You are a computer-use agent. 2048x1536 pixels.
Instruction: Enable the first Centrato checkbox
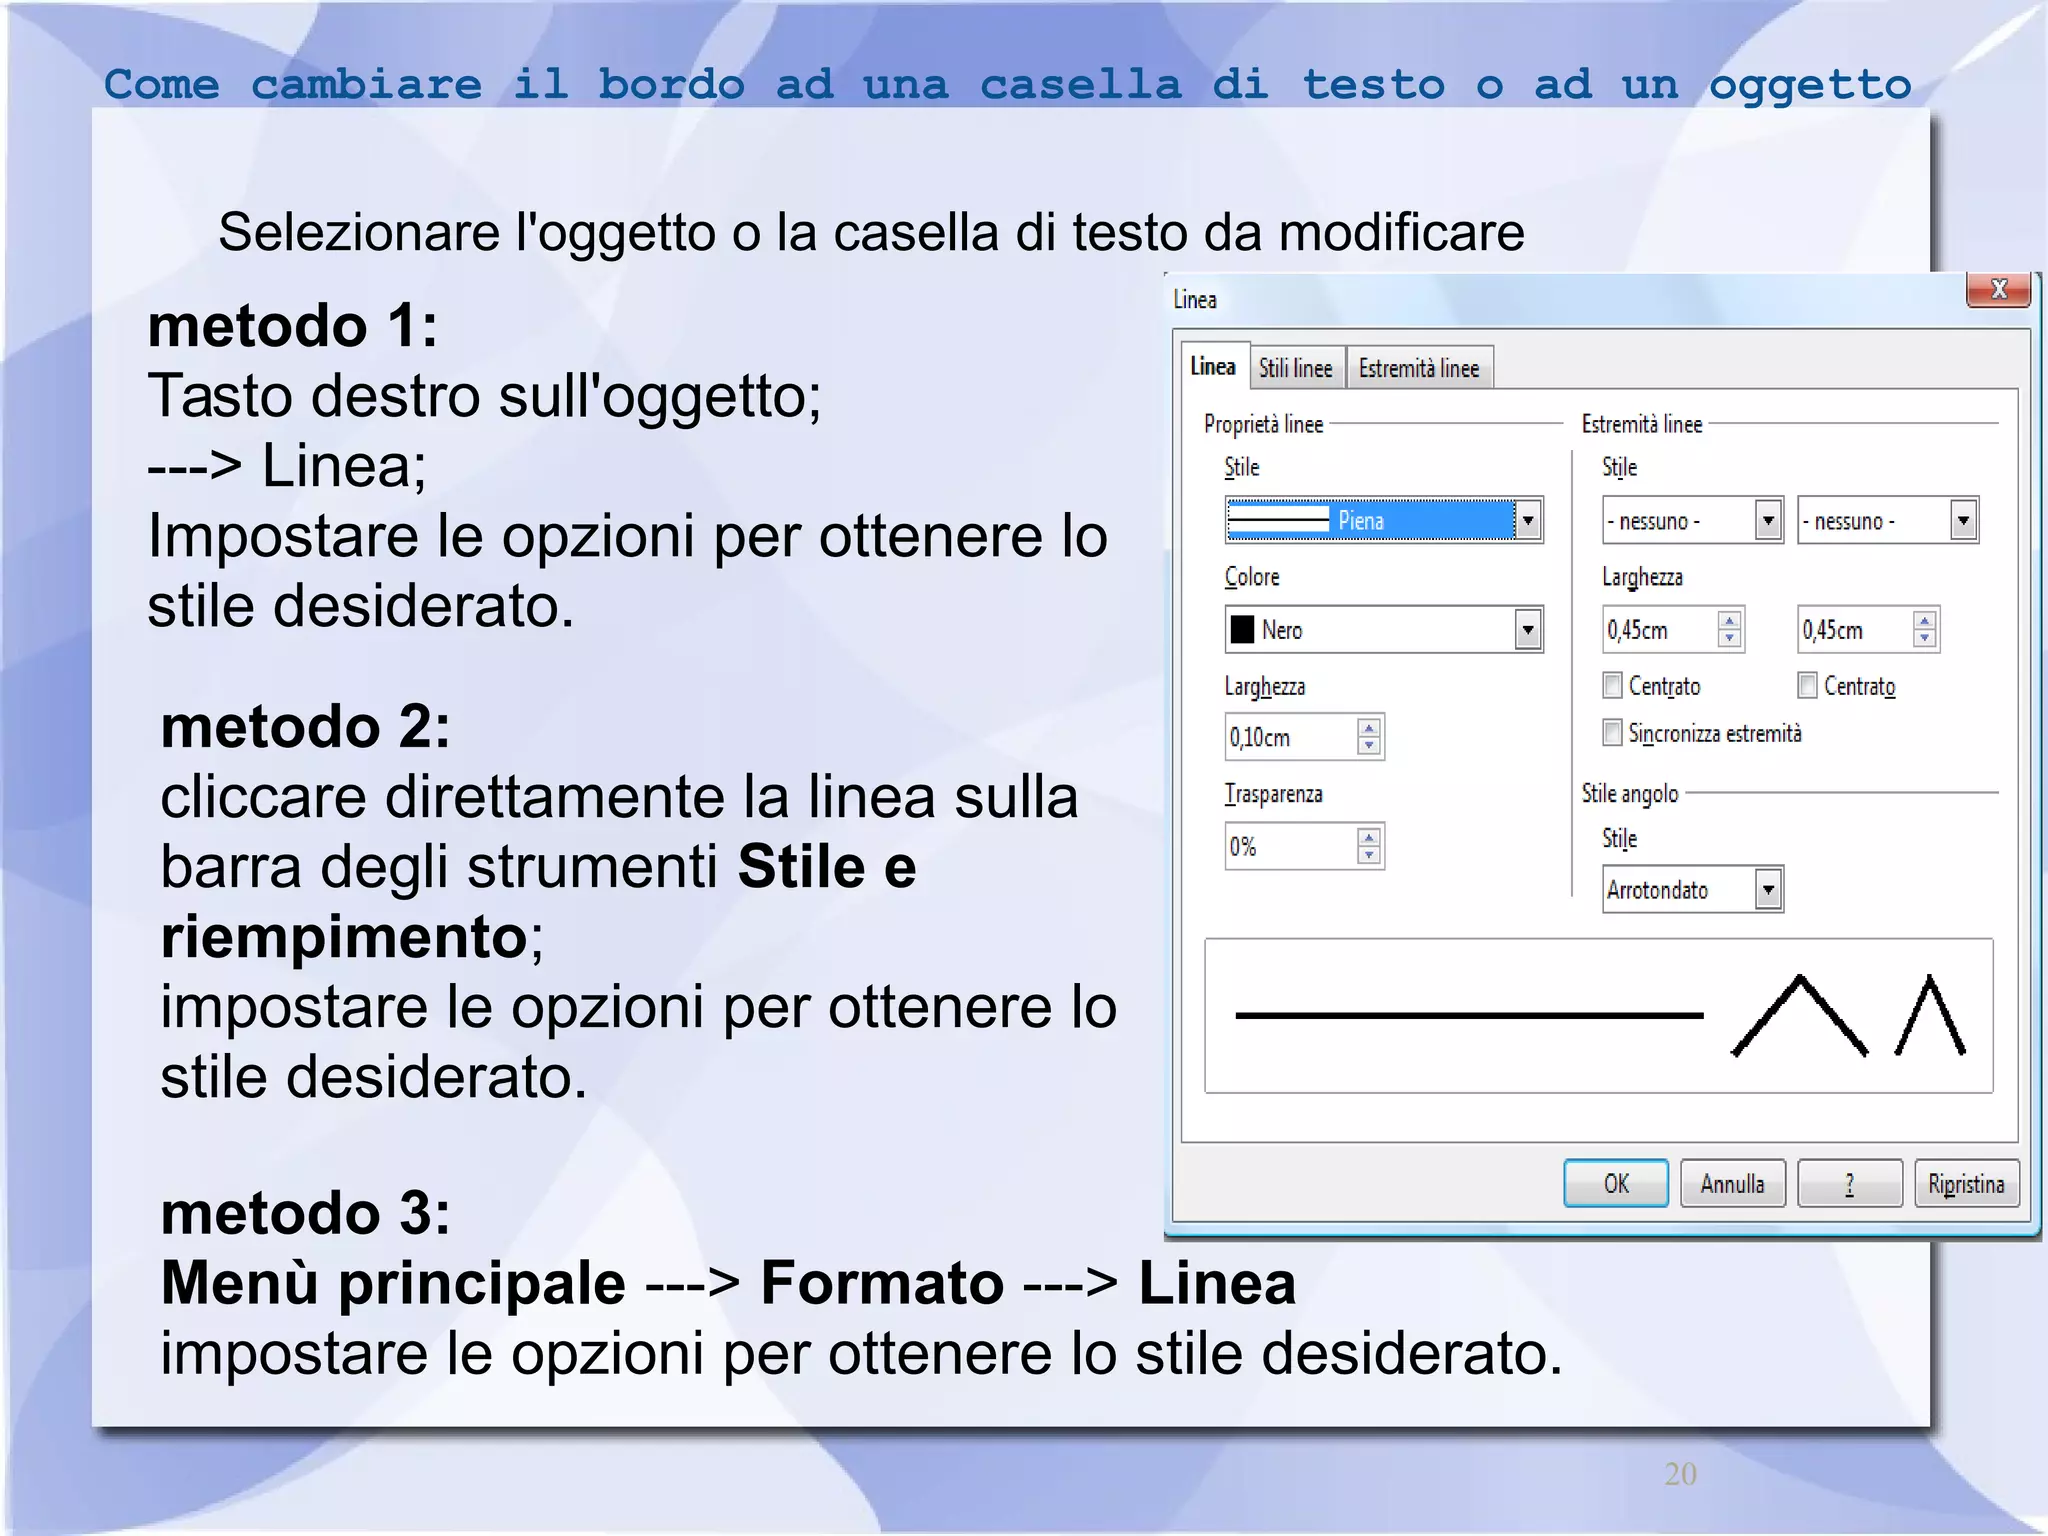1612,685
